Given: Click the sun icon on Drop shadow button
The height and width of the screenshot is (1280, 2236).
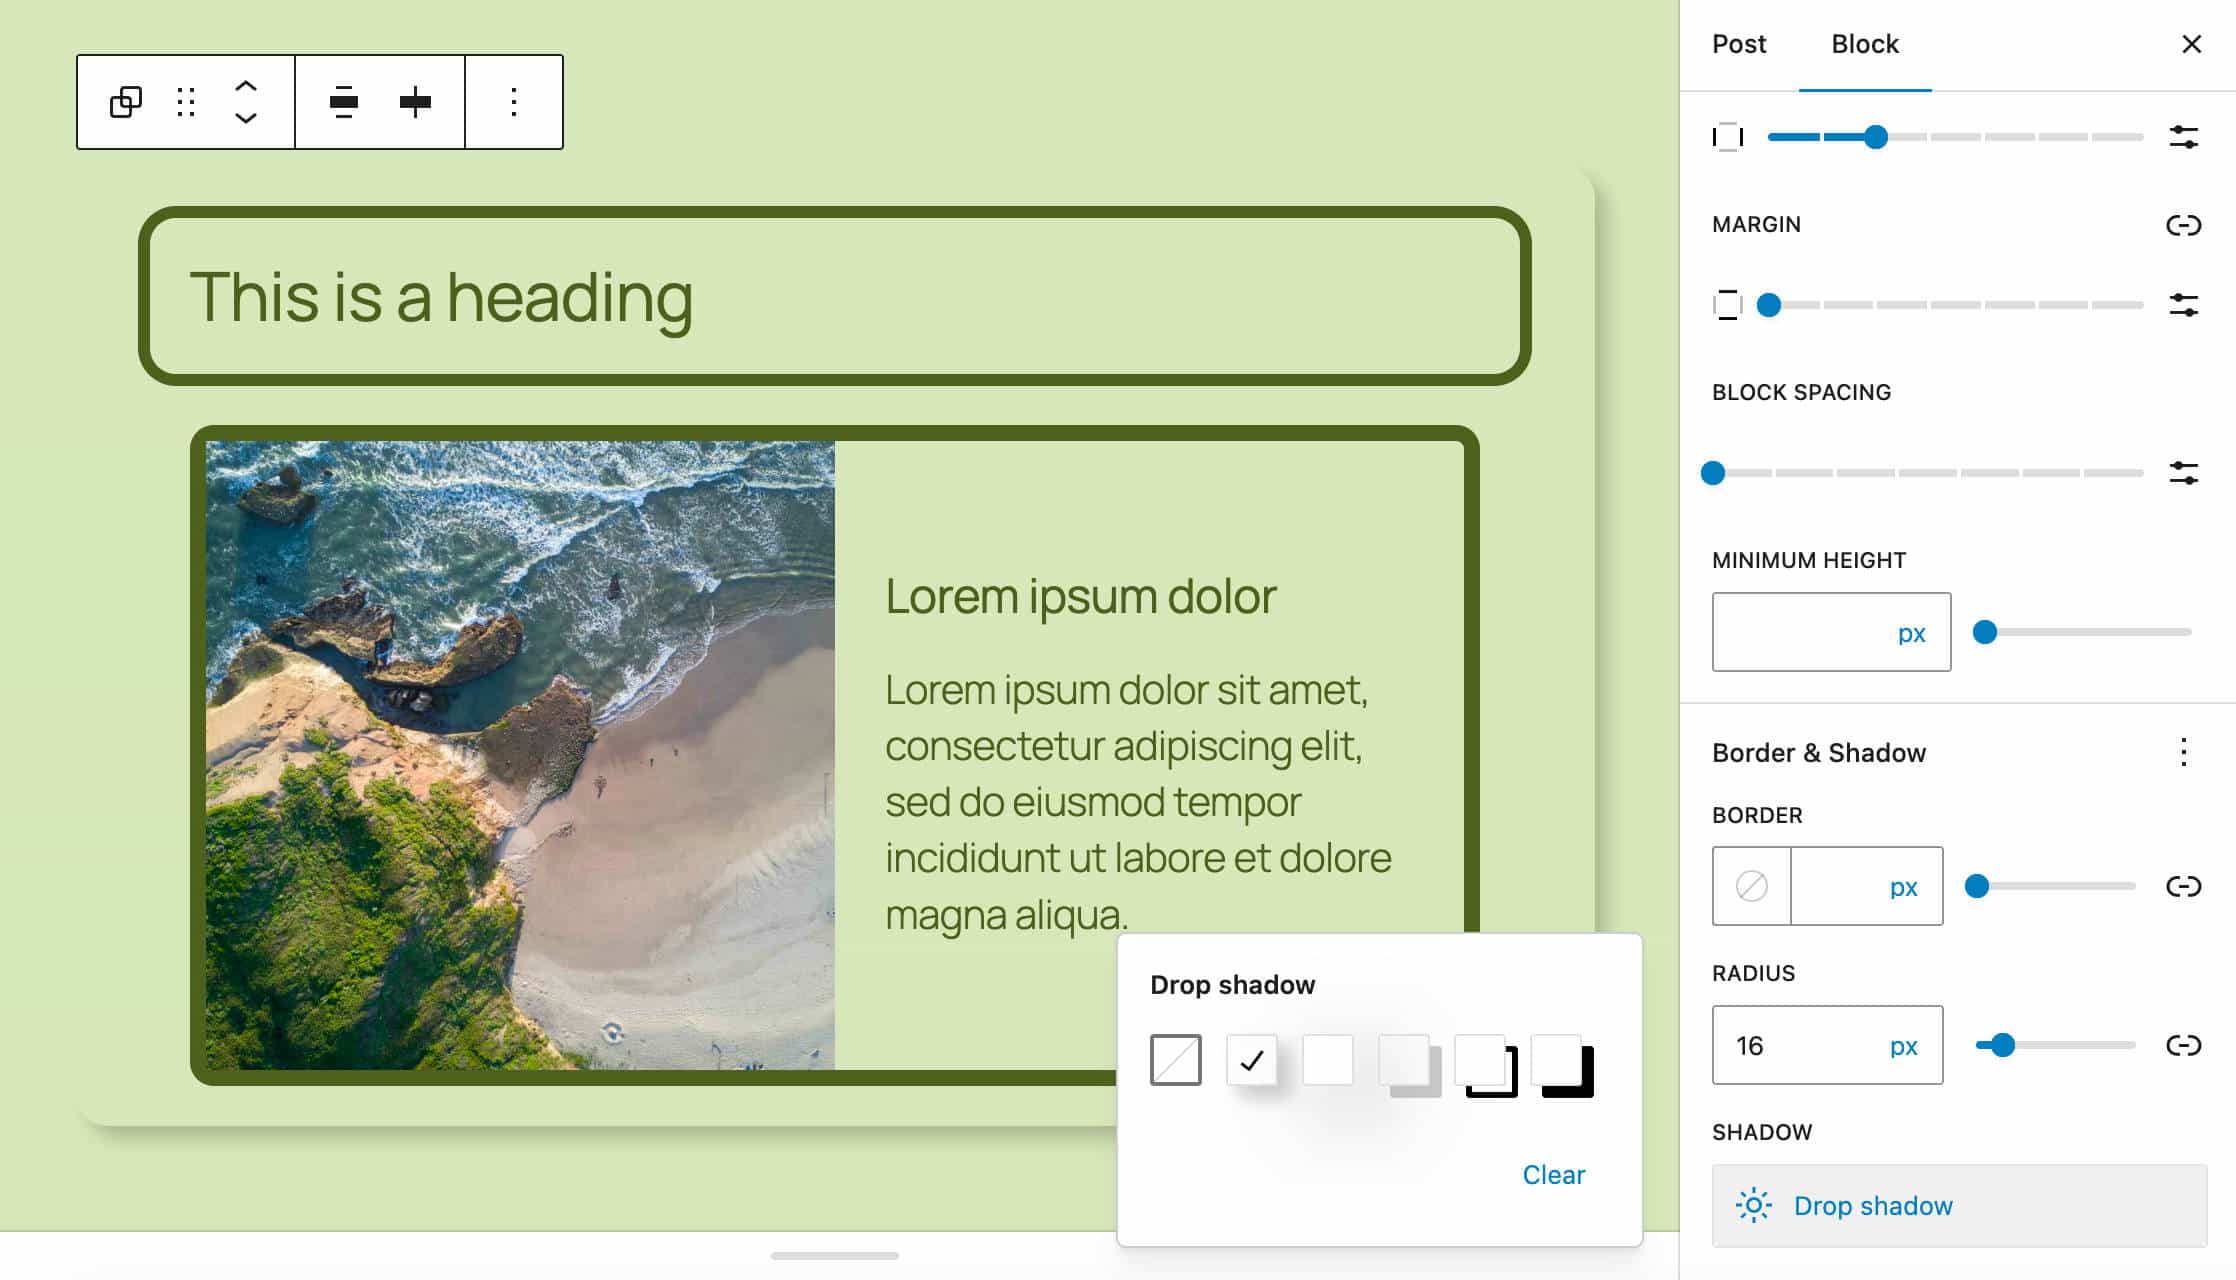Looking at the screenshot, I should 1753,1205.
